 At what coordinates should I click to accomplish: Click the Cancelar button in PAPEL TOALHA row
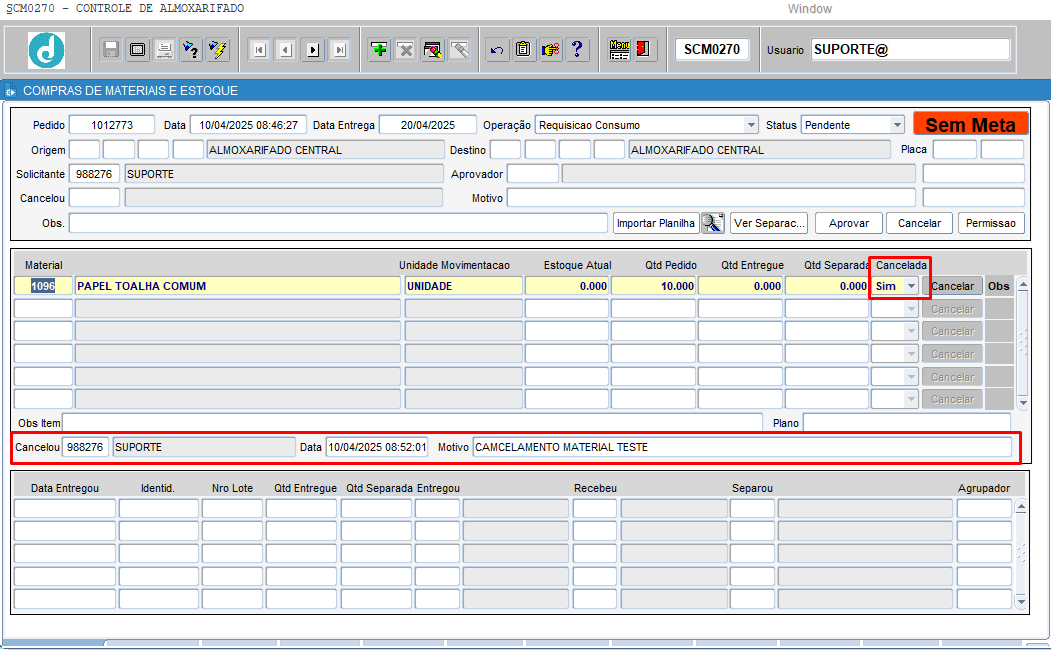pyautogui.click(x=952, y=286)
